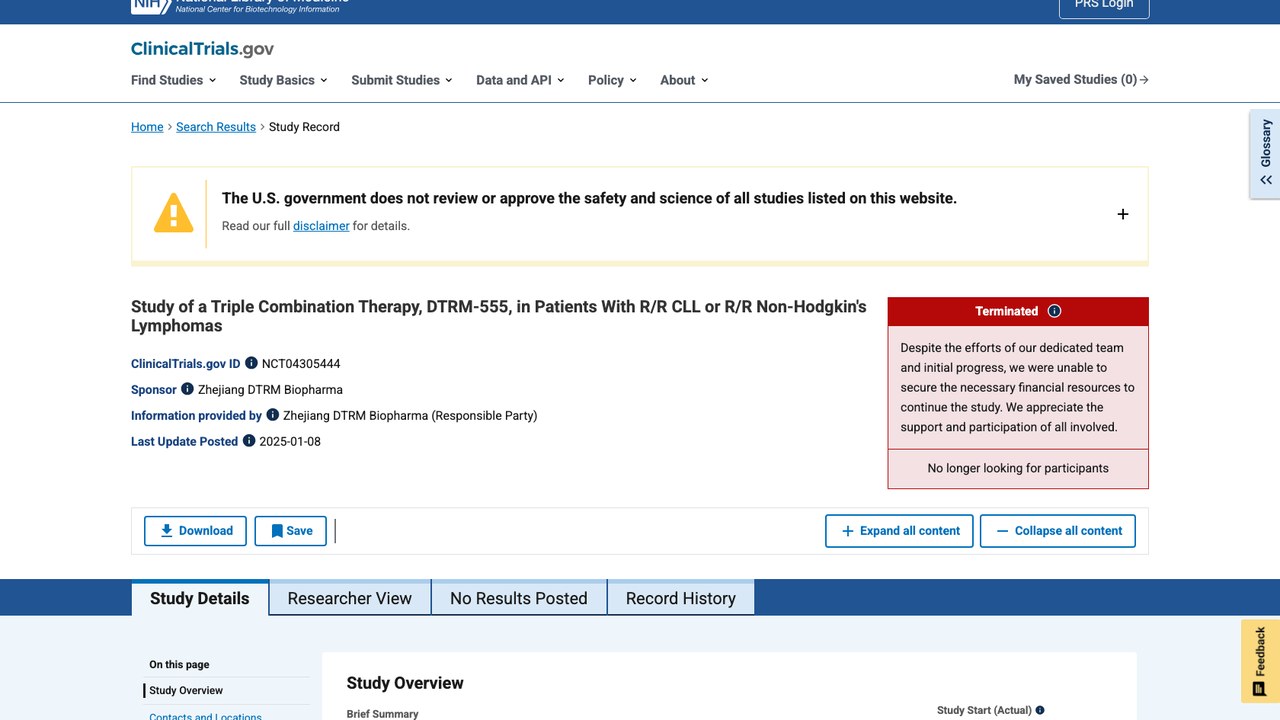Open the Data and API dropdown
This screenshot has width=1280, height=720.
coord(520,80)
